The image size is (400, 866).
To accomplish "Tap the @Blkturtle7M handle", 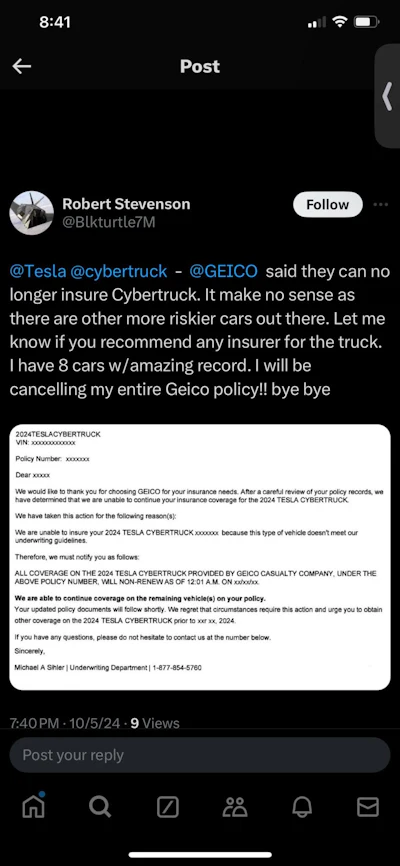I will point(108,224).
